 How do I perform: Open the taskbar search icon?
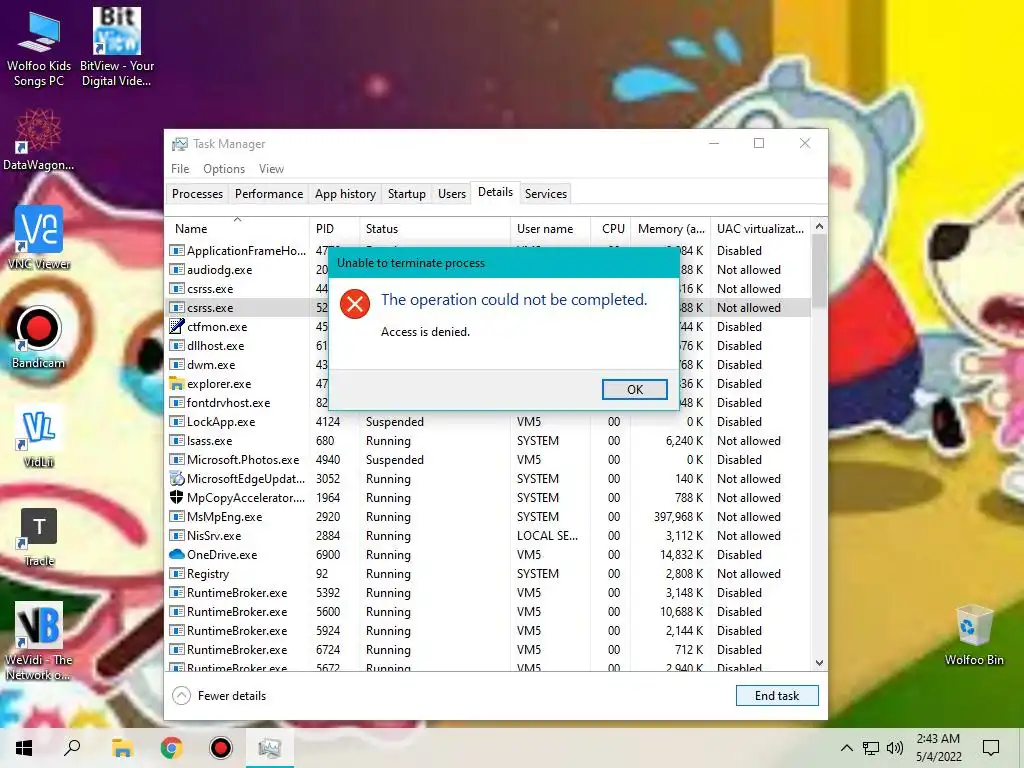tap(72, 748)
